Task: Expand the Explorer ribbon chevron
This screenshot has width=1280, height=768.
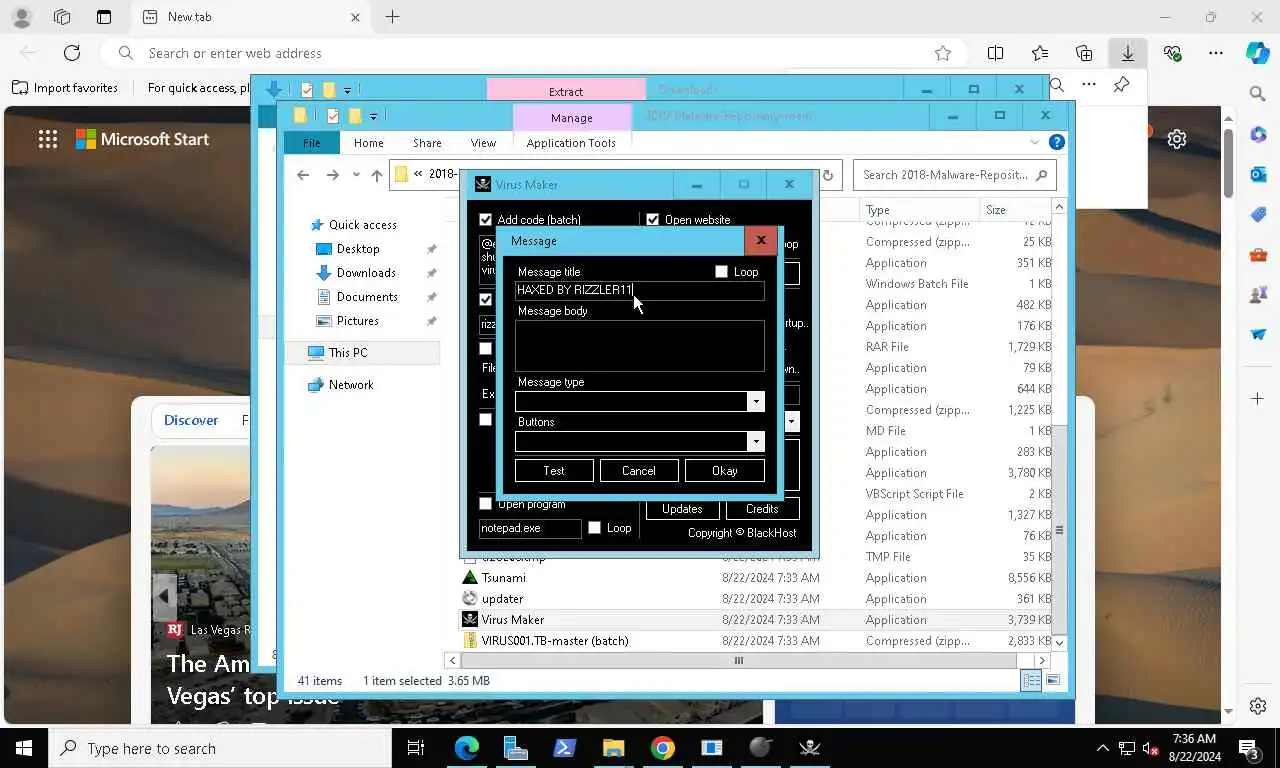Action: [x=1037, y=143]
